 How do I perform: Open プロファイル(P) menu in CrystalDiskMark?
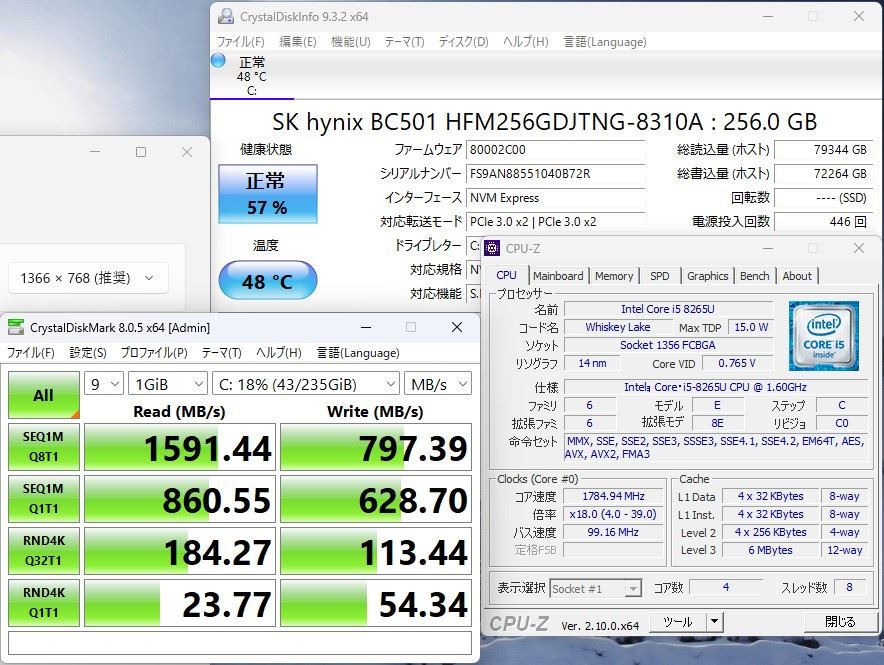point(154,353)
